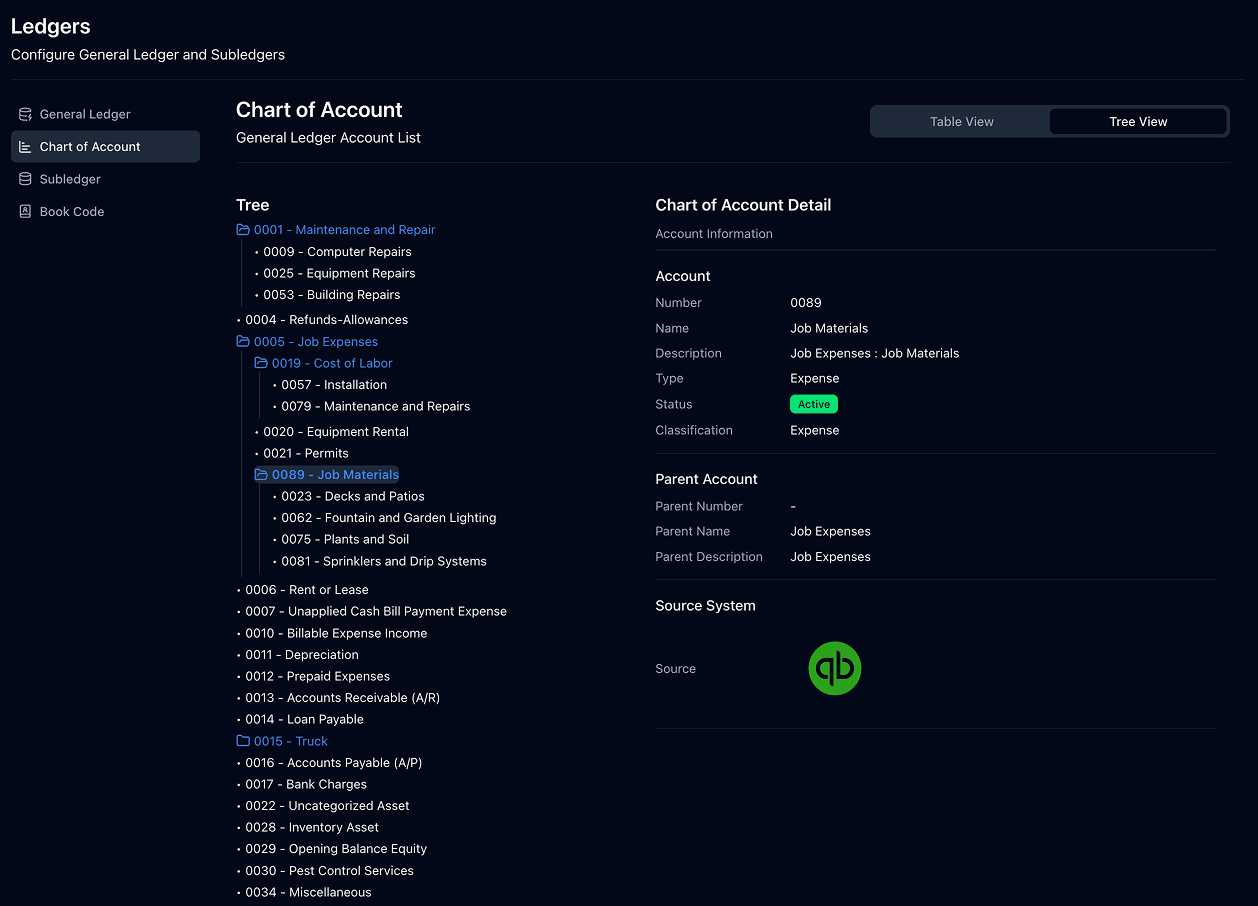Select 0053 - Building Repairs account
Image resolution: width=1258 pixels, height=906 pixels.
coord(331,295)
